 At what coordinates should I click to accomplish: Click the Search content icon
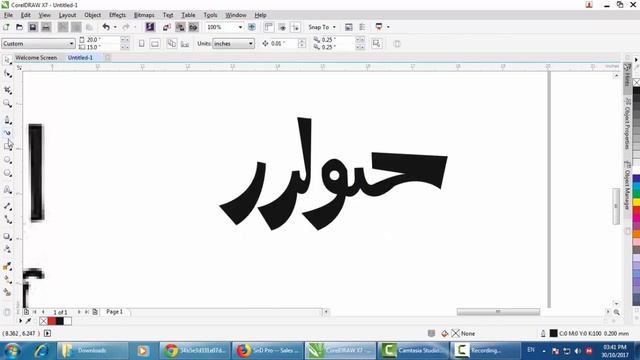150,27
